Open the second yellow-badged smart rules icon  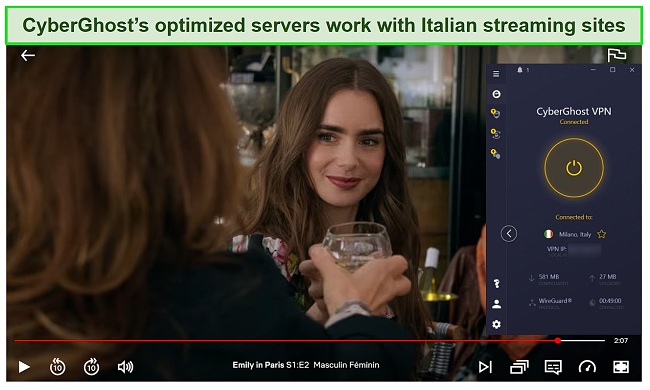coord(495,133)
